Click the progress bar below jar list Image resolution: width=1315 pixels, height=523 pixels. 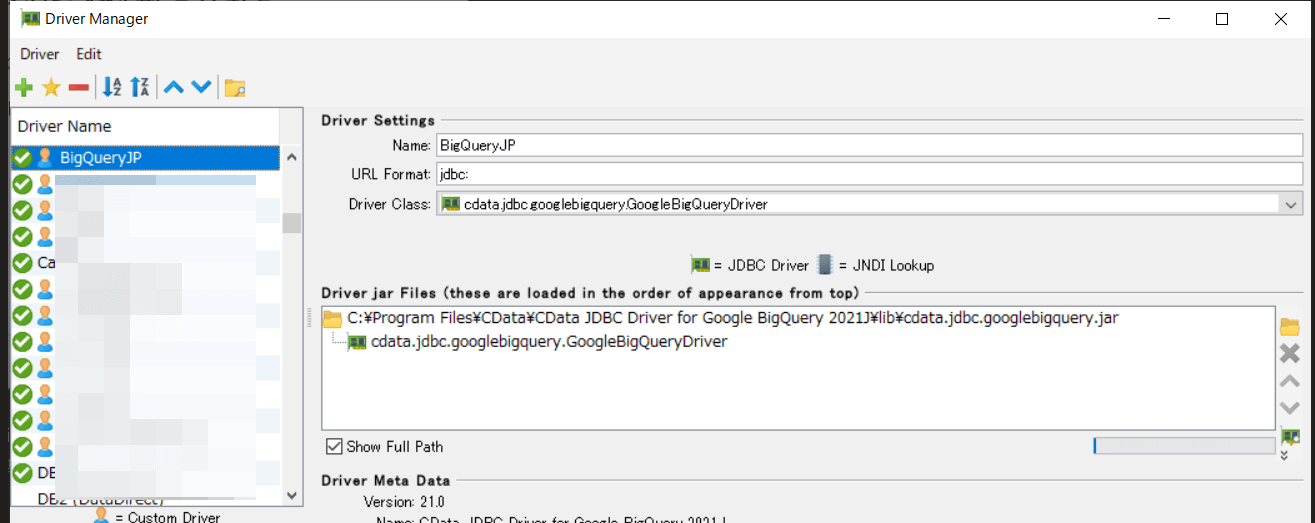click(1184, 446)
